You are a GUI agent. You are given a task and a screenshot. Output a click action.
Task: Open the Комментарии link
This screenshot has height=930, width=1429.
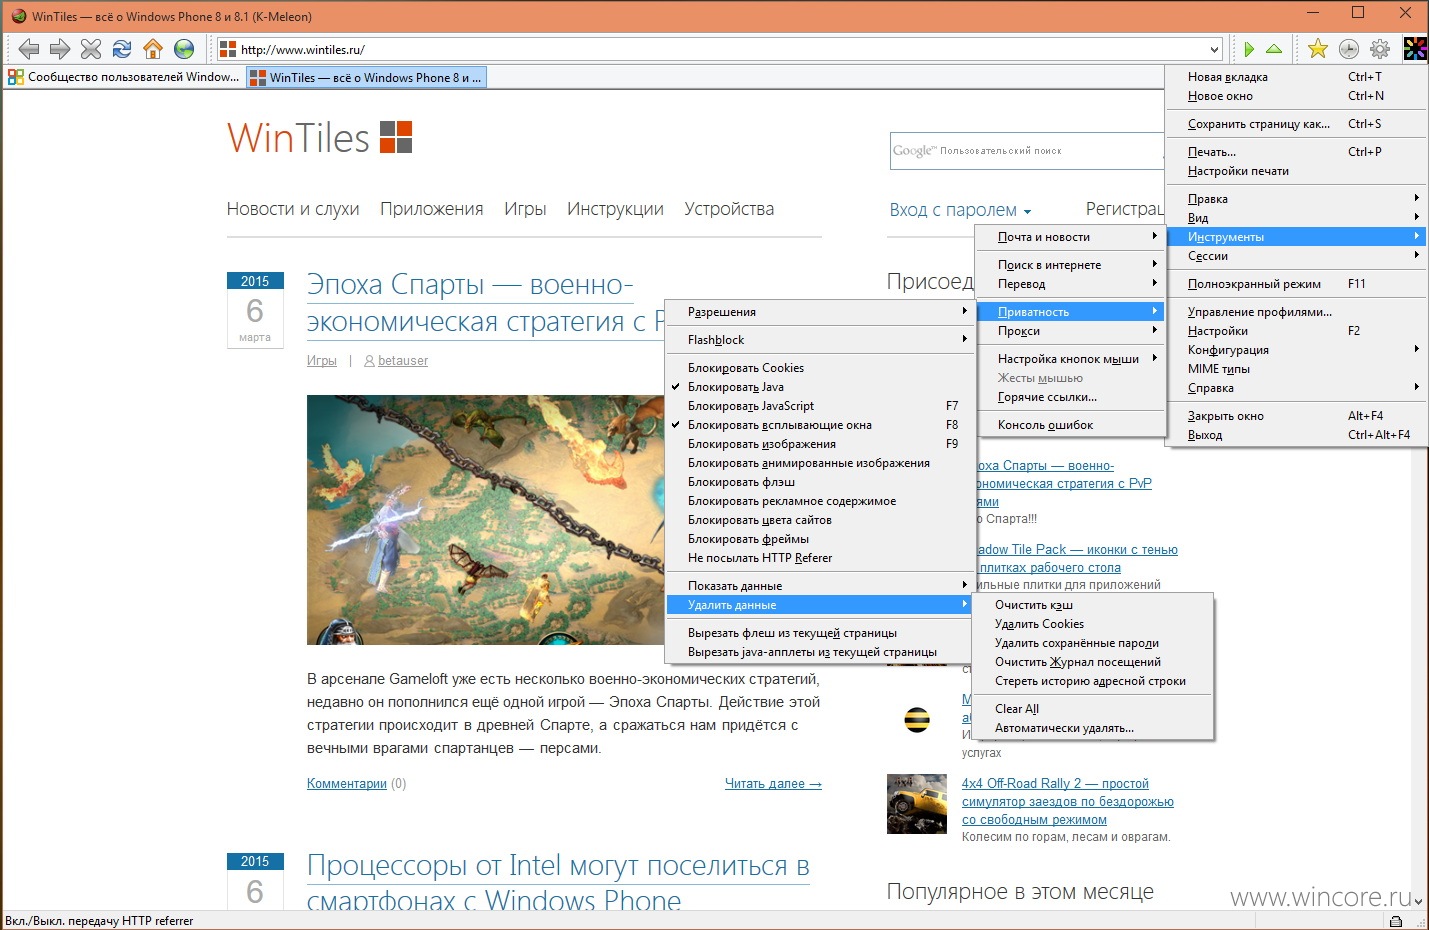coord(347,784)
